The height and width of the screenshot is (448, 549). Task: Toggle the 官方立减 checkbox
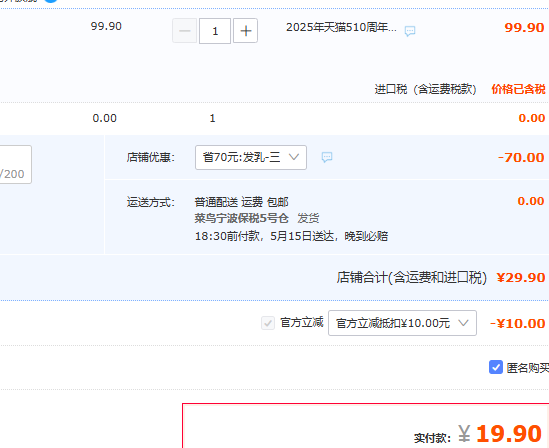pyautogui.click(x=268, y=323)
